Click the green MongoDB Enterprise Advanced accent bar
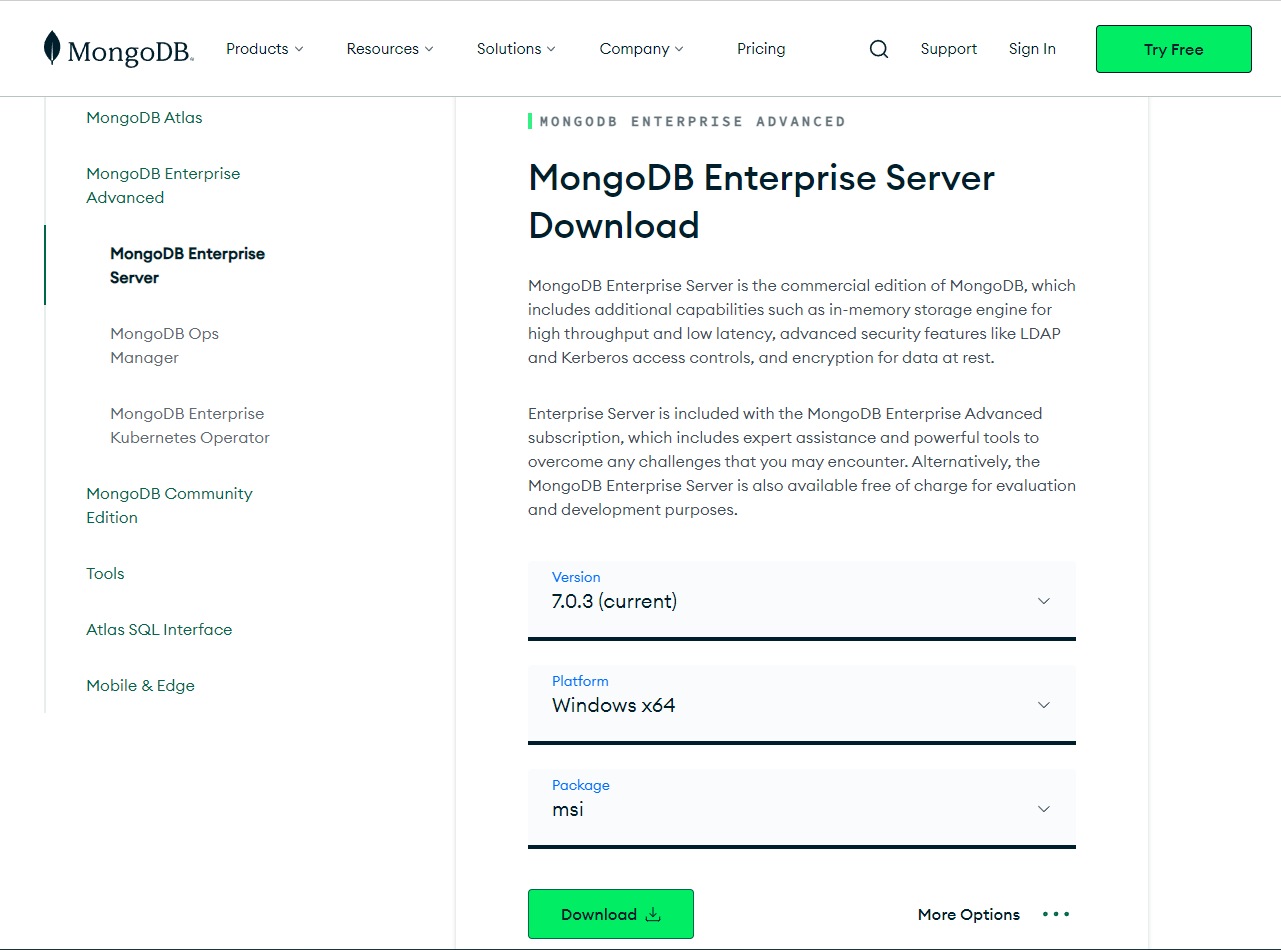Image resolution: width=1281 pixels, height=950 pixels. click(530, 120)
